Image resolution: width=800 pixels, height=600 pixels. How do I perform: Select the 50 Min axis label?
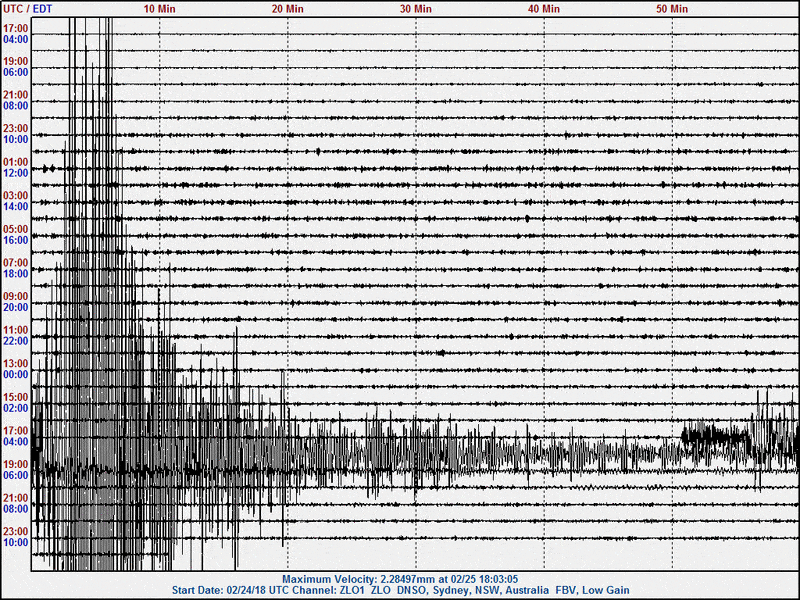[x=672, y=9]
